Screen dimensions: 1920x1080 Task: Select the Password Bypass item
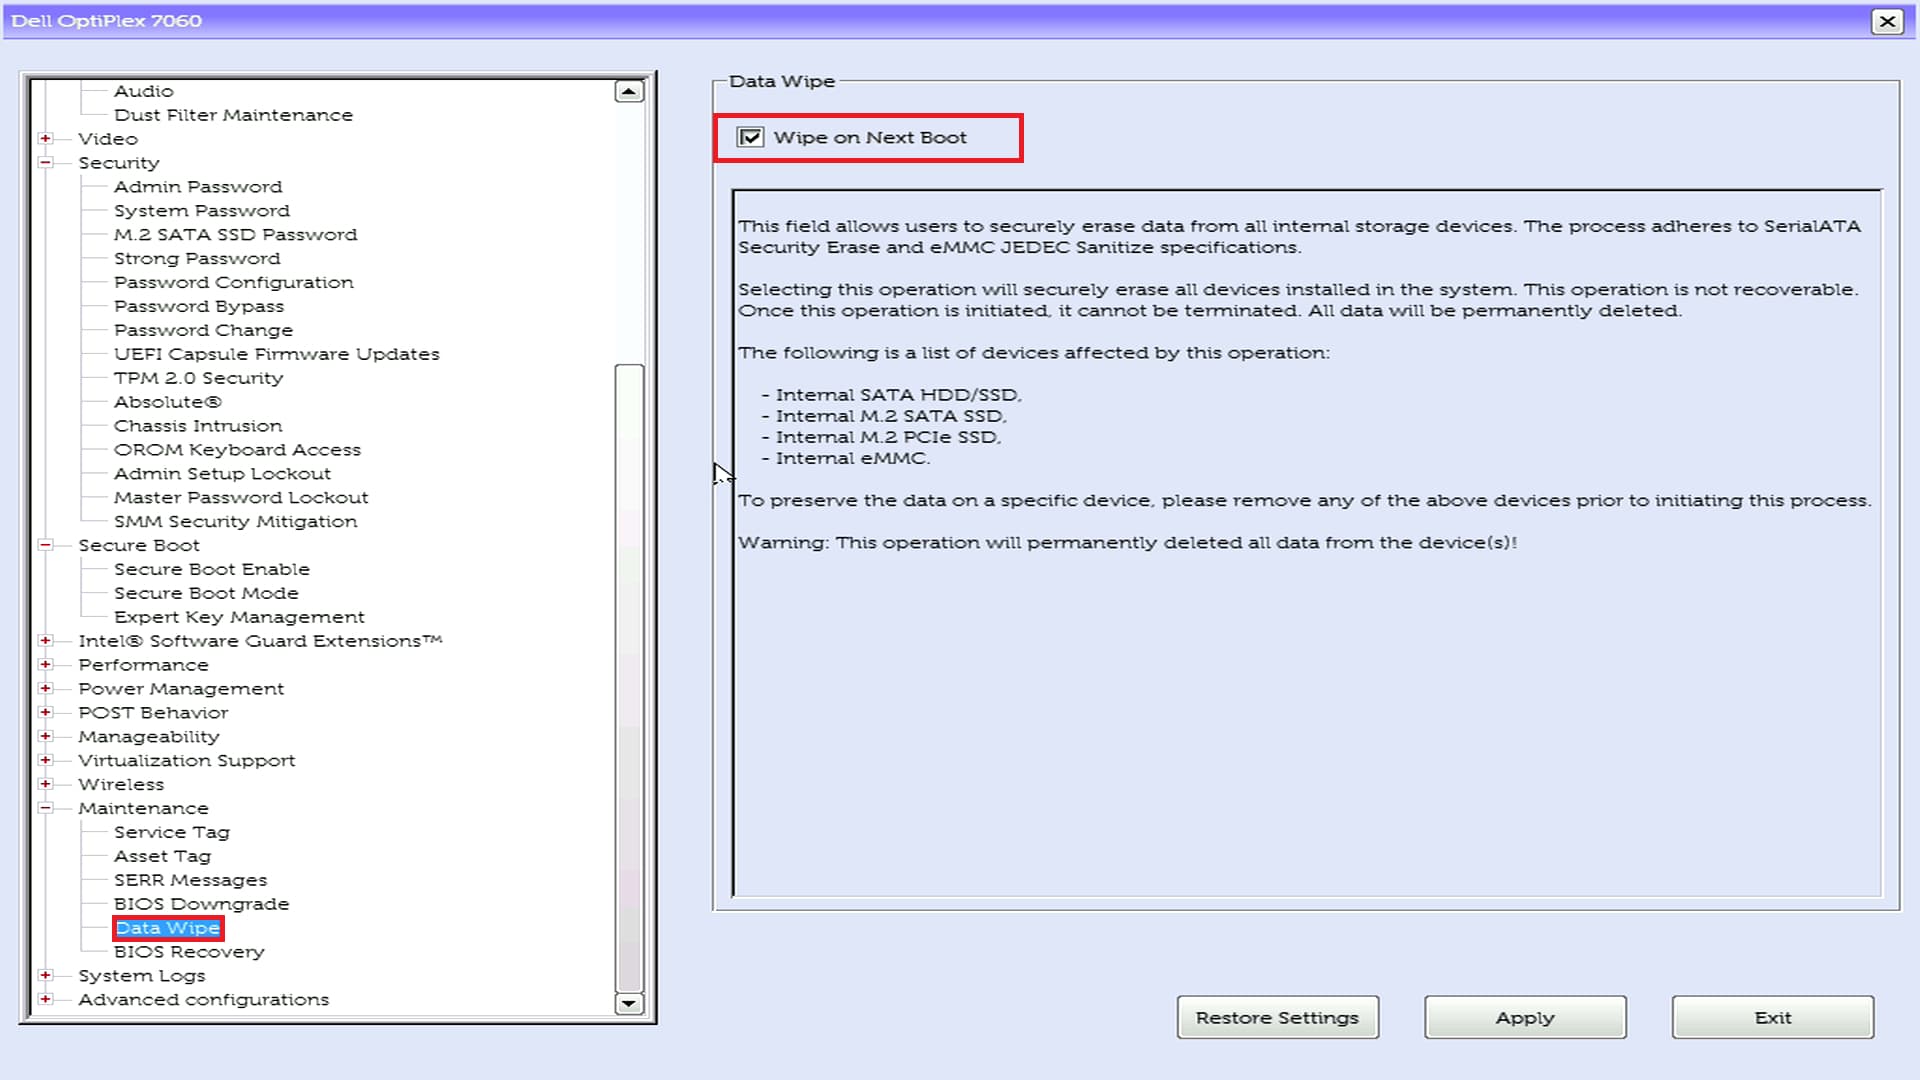coord(199,307)
